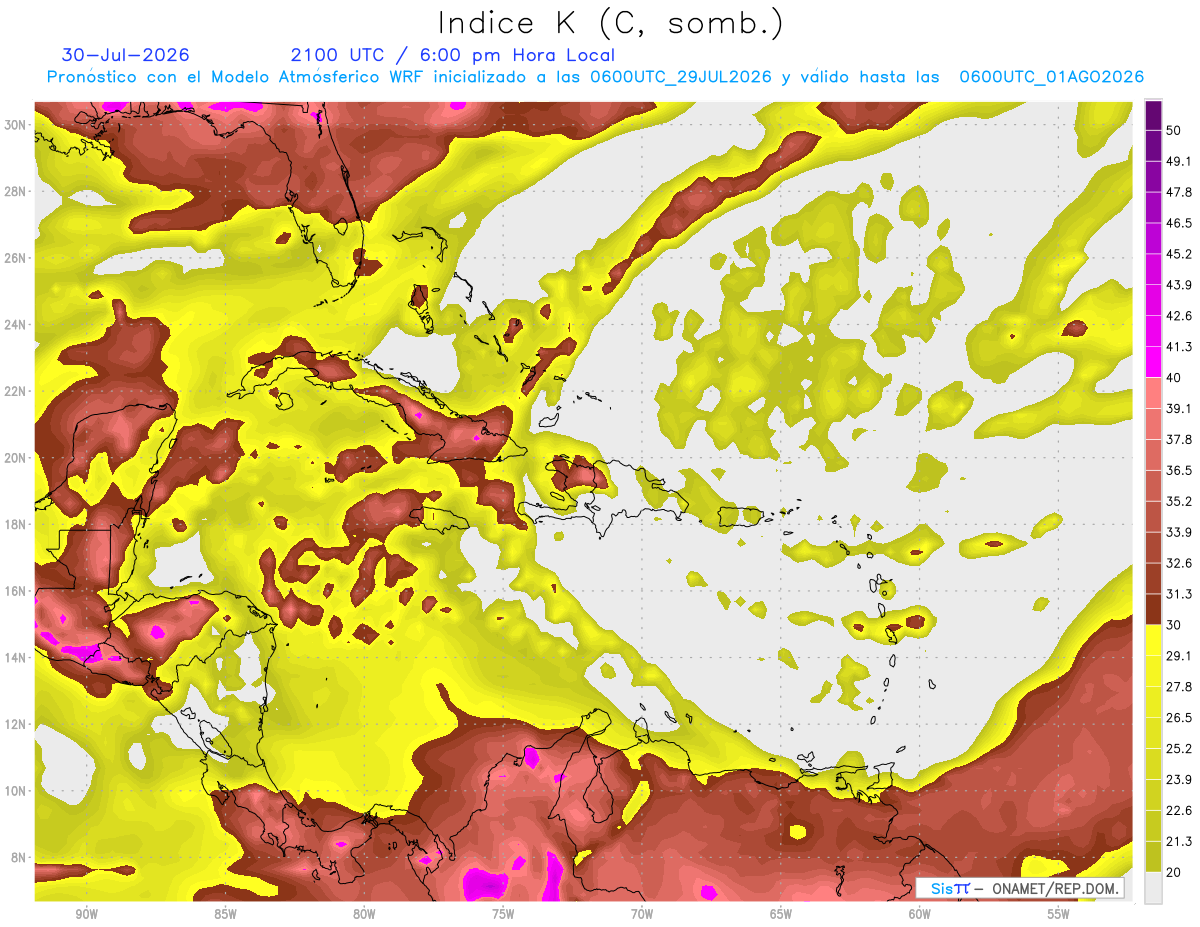Click the colorbar value "22.6"

click(1179, 811)
